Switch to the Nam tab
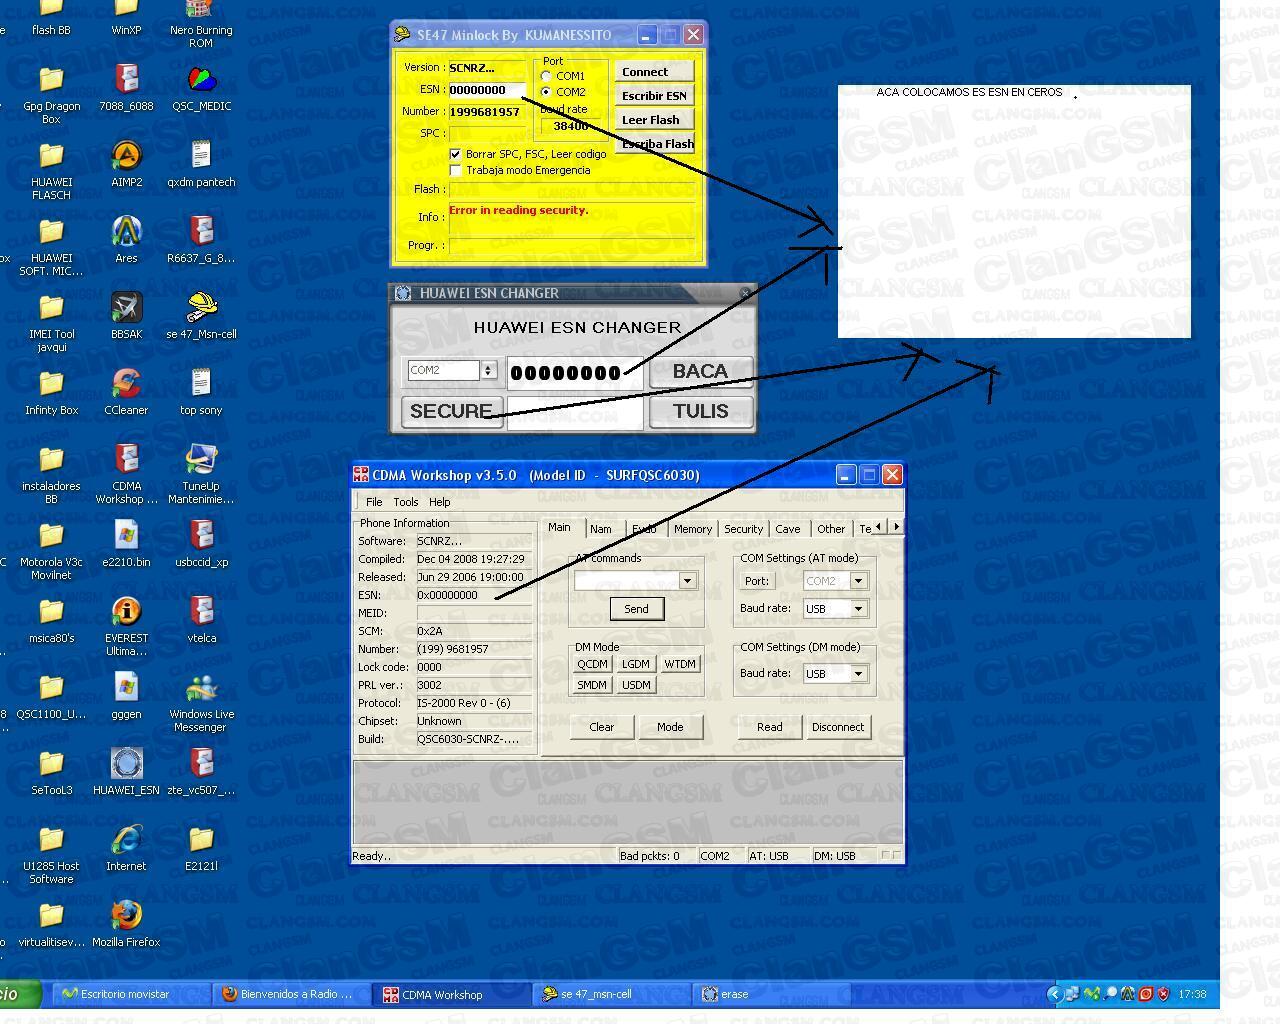Screen dimensions: 1280x1024 pos(601,529)
